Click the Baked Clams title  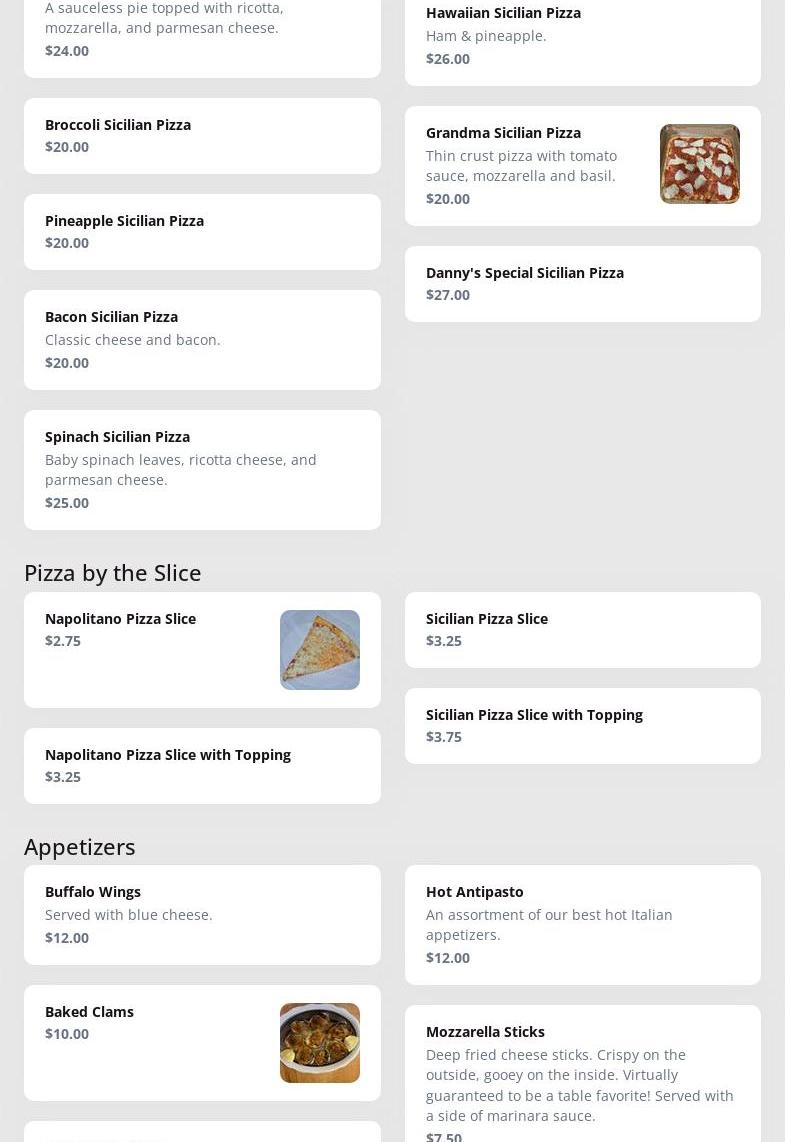click(89, 1012)
